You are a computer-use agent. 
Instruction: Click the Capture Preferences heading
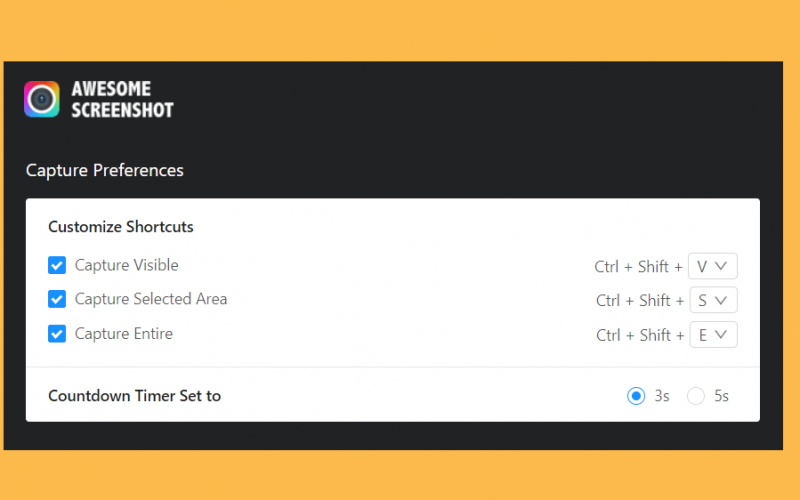click(105, 170)
